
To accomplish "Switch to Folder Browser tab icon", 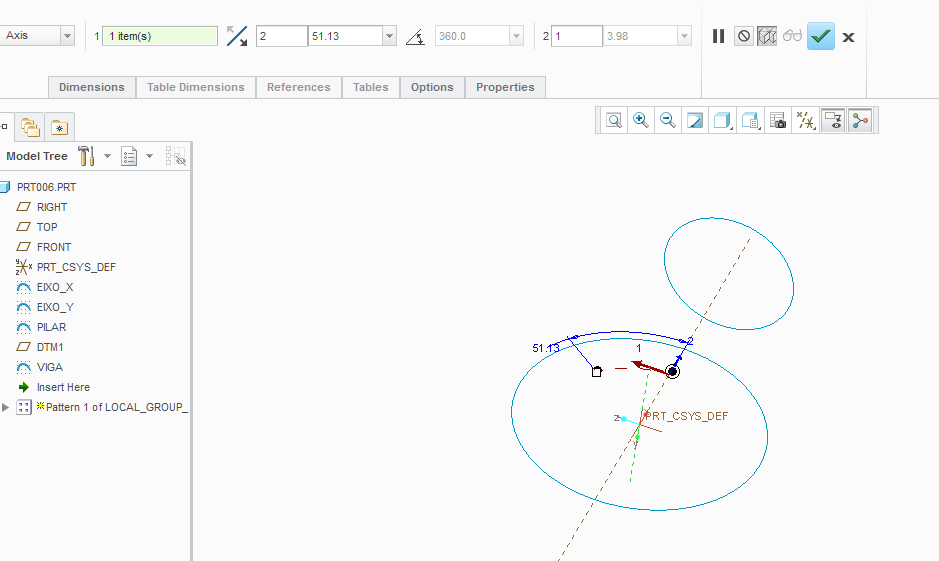I will click(30, 127).
